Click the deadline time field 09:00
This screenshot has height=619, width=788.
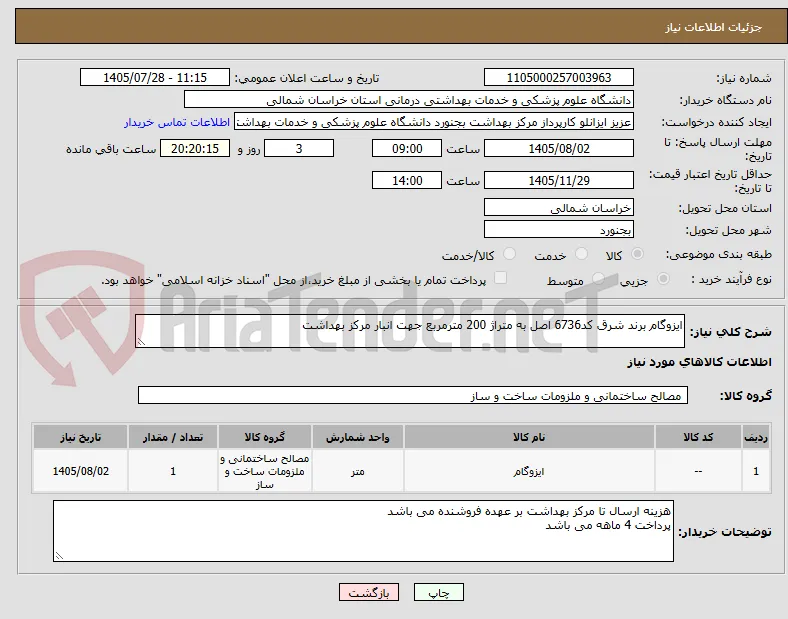[407, 148]
